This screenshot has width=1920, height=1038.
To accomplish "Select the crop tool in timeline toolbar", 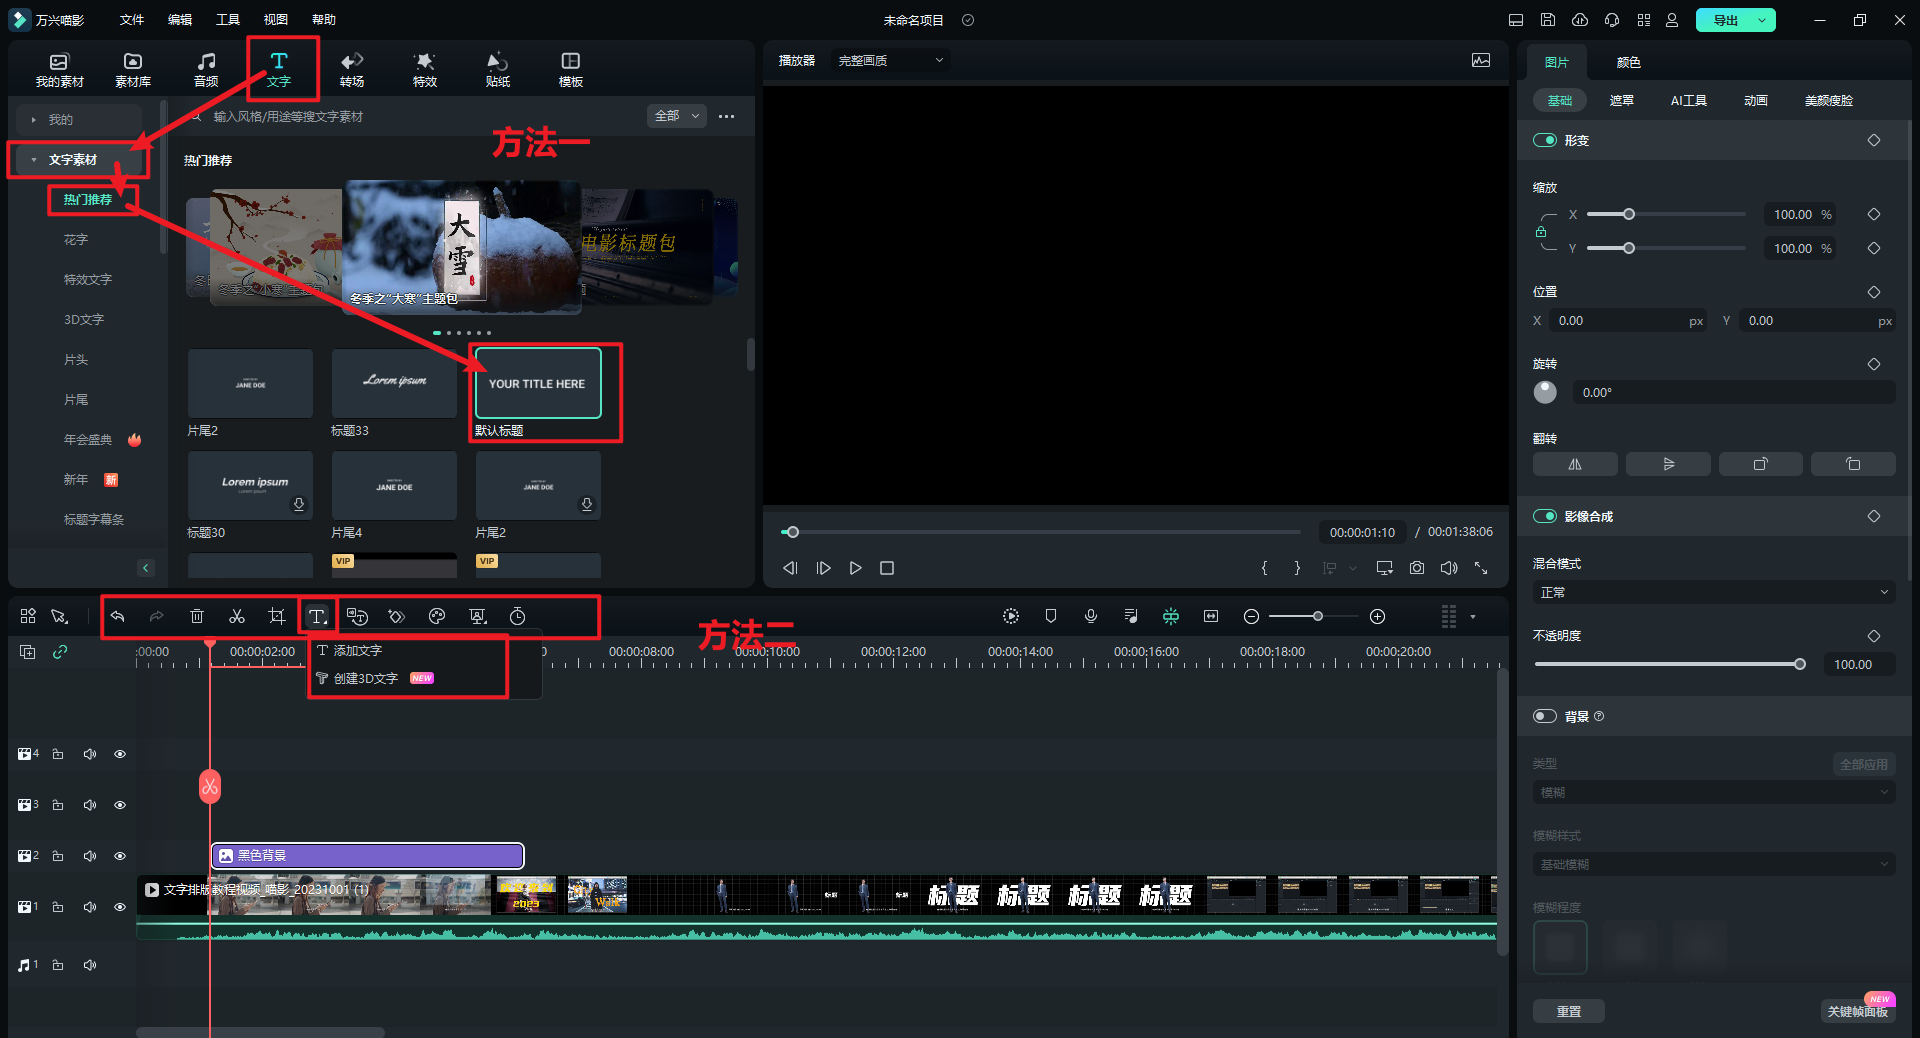I will 277,616.
